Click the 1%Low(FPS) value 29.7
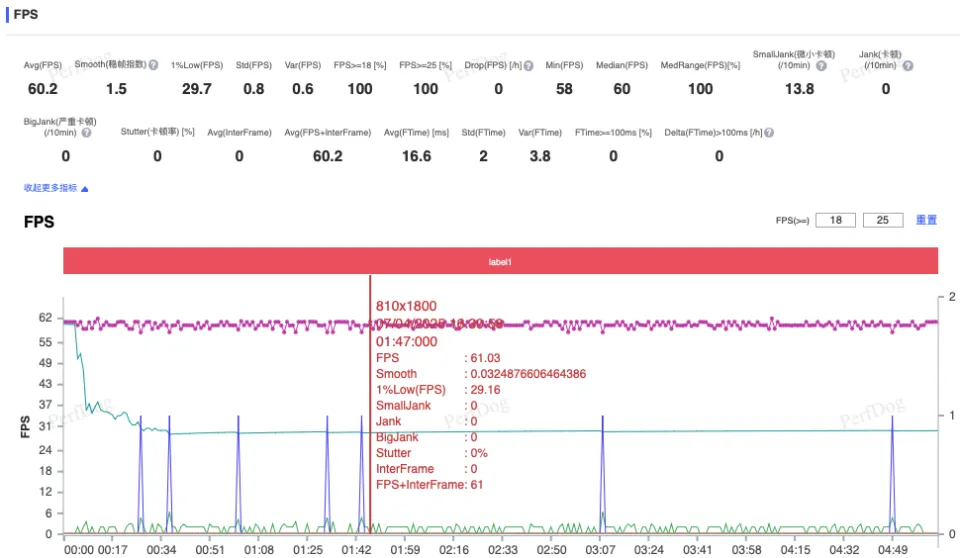The height and width of the screenshot is (558, 960). [196, 89]
